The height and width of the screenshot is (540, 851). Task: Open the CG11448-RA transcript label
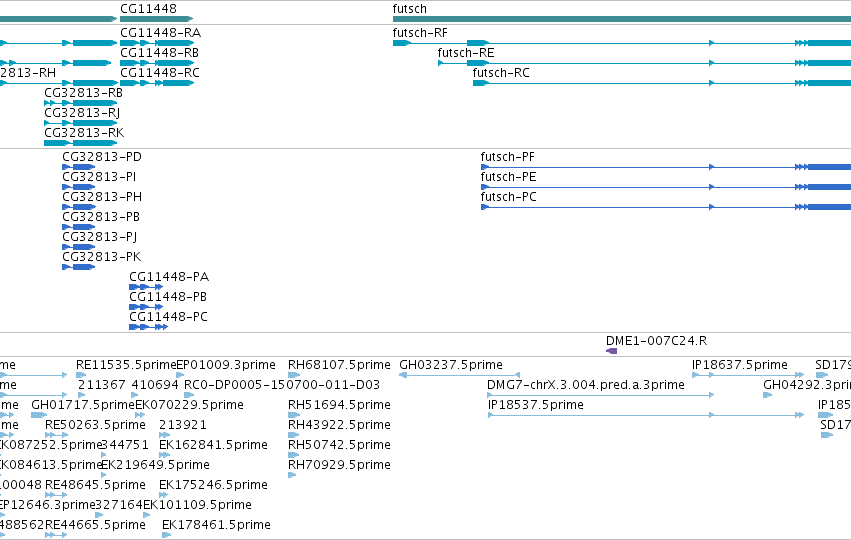click(x=160, y=33)
